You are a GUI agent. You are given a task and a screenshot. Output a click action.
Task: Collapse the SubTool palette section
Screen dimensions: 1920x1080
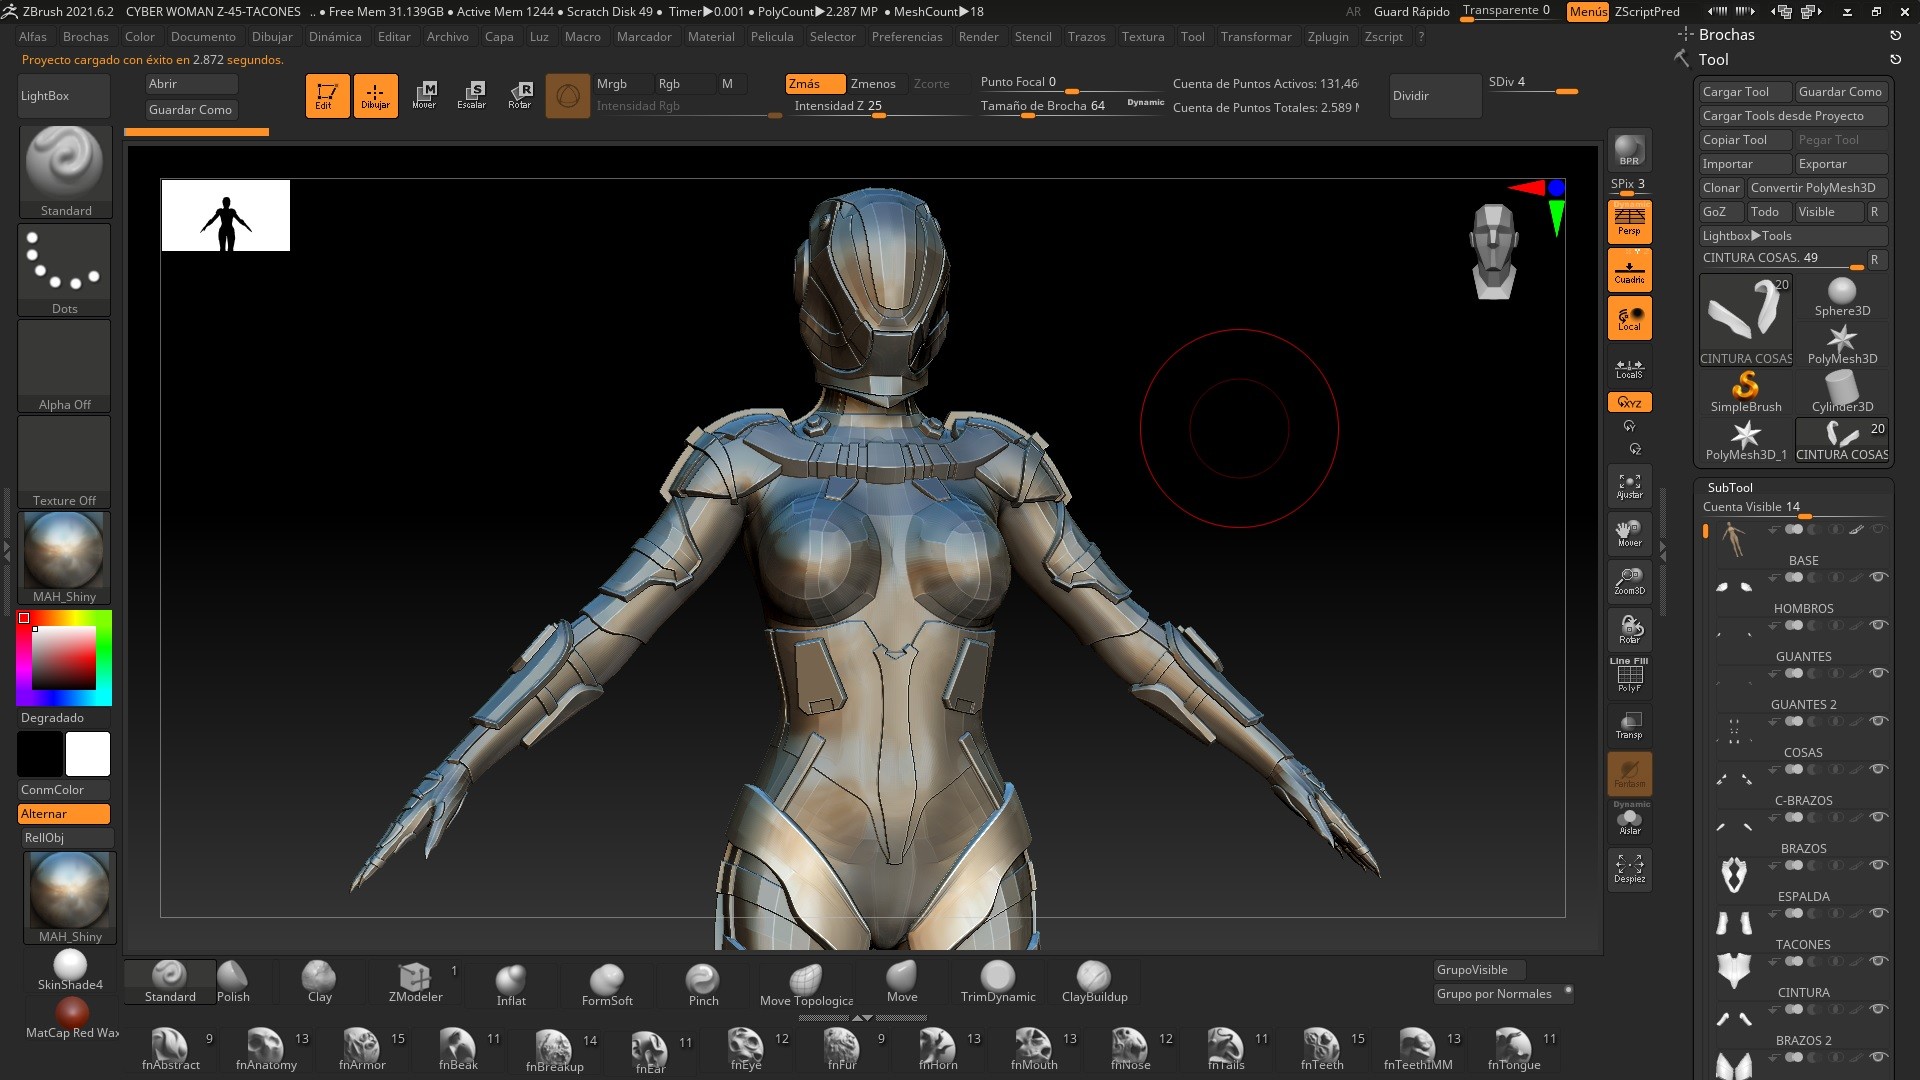tap(1730, 487)
